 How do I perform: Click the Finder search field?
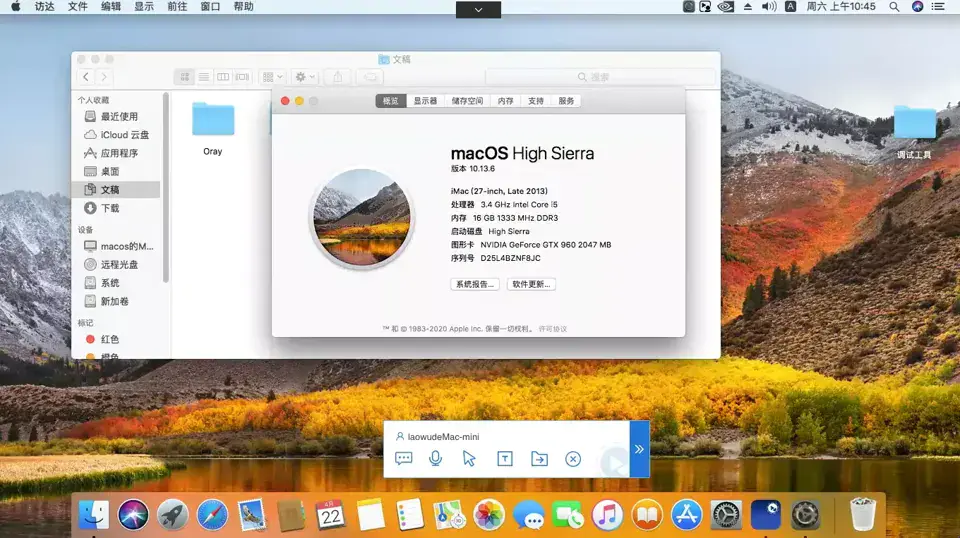600,77
